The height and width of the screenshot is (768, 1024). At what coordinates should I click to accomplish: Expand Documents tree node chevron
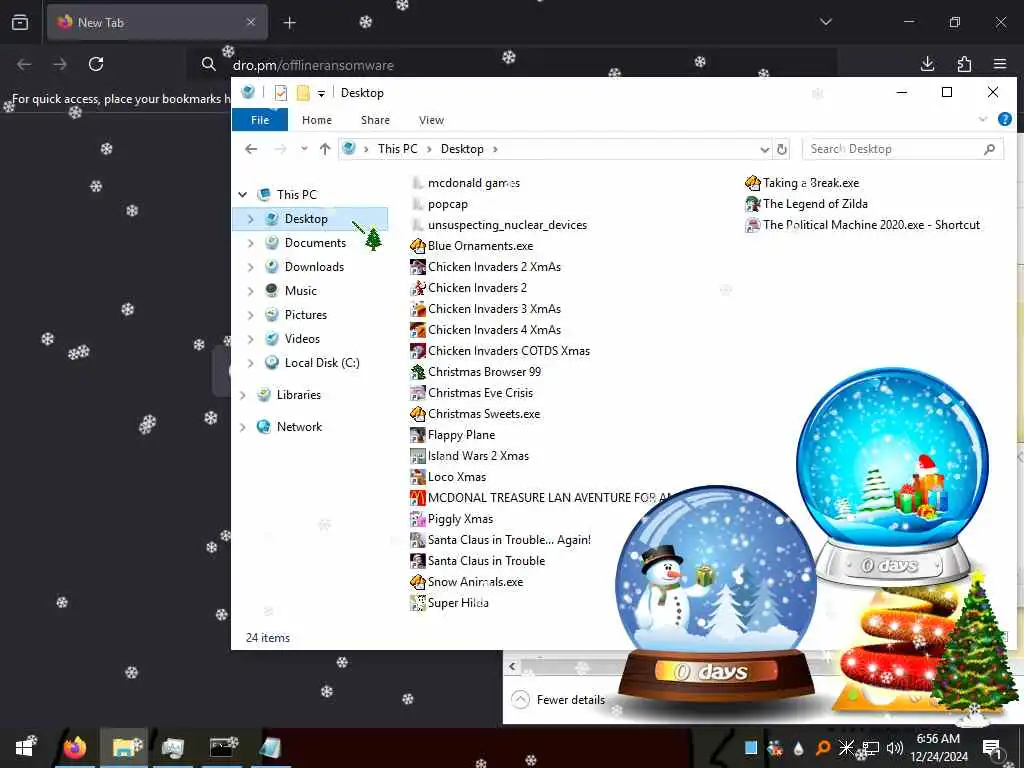pyautogui.click(x=251, y=243)
